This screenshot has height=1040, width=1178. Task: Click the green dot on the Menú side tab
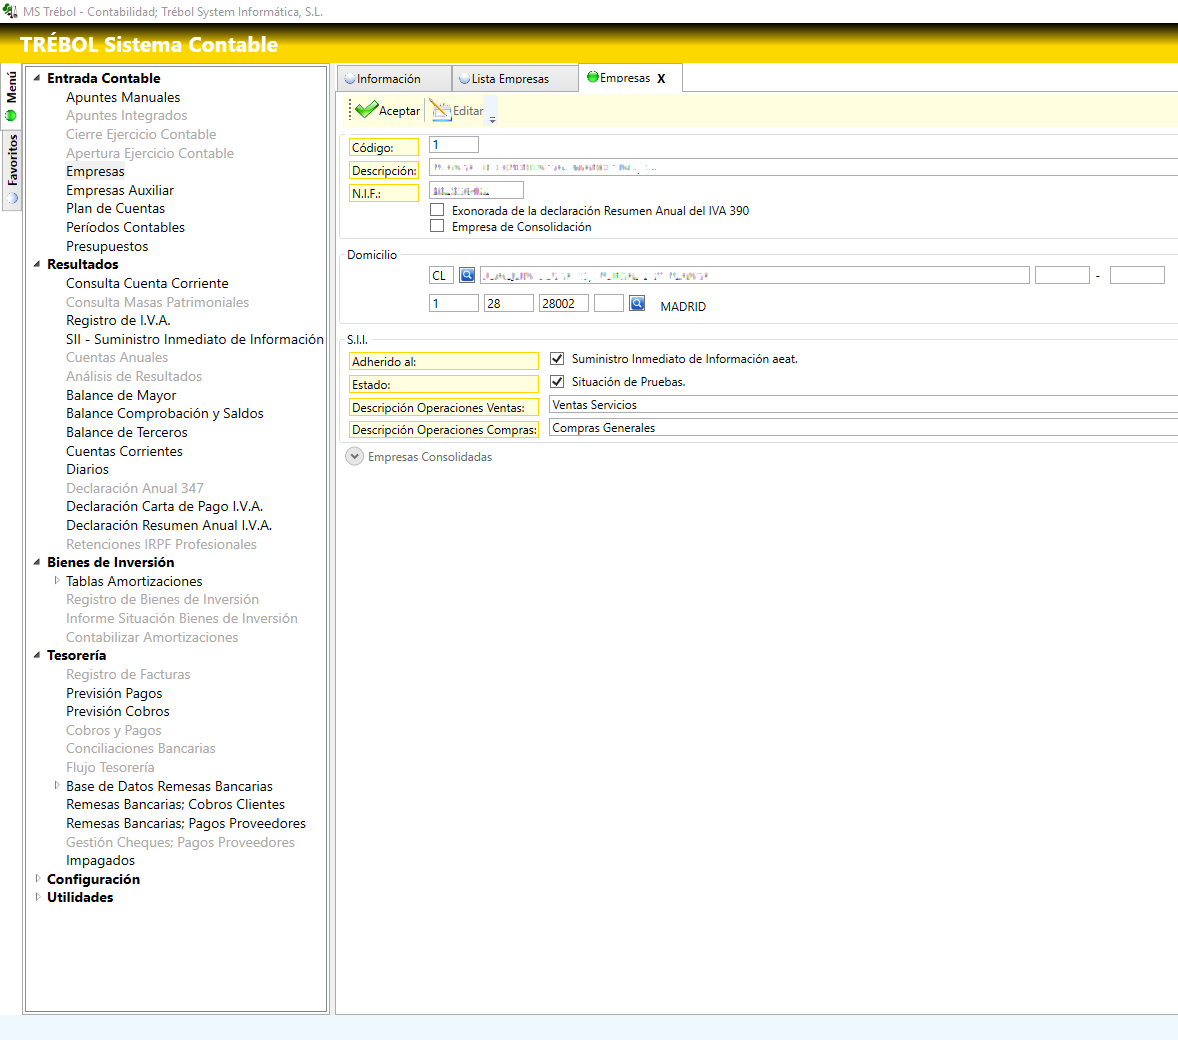click(11, 116)
